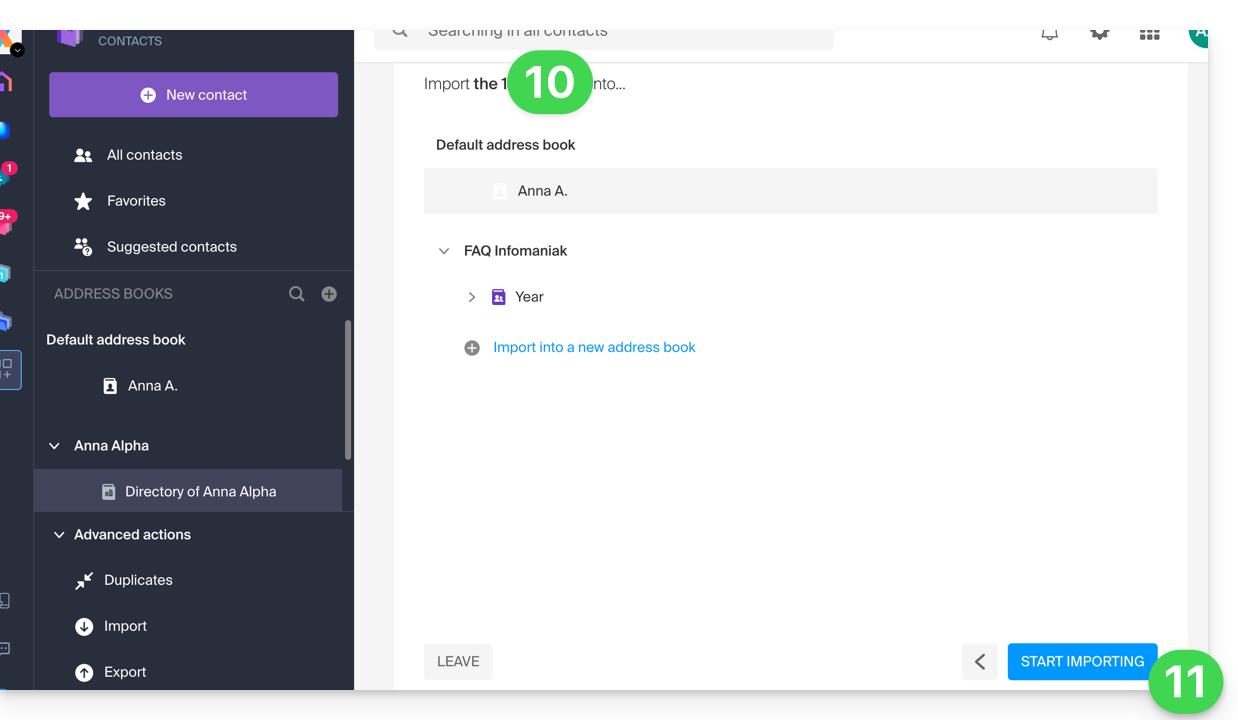This screenshot has height=720, width=1238.
Task: Click plus icon beside Import into new address book
Action: 472,348
